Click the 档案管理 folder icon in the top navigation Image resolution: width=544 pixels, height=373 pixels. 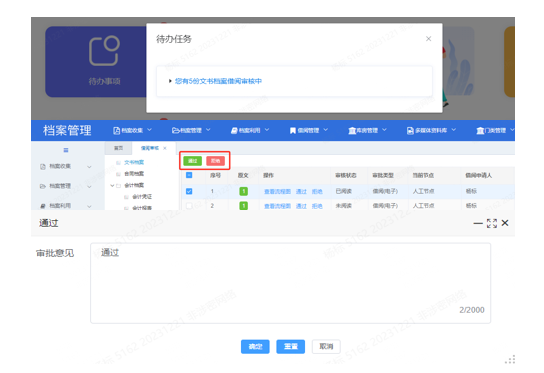[x=176, y=130]
